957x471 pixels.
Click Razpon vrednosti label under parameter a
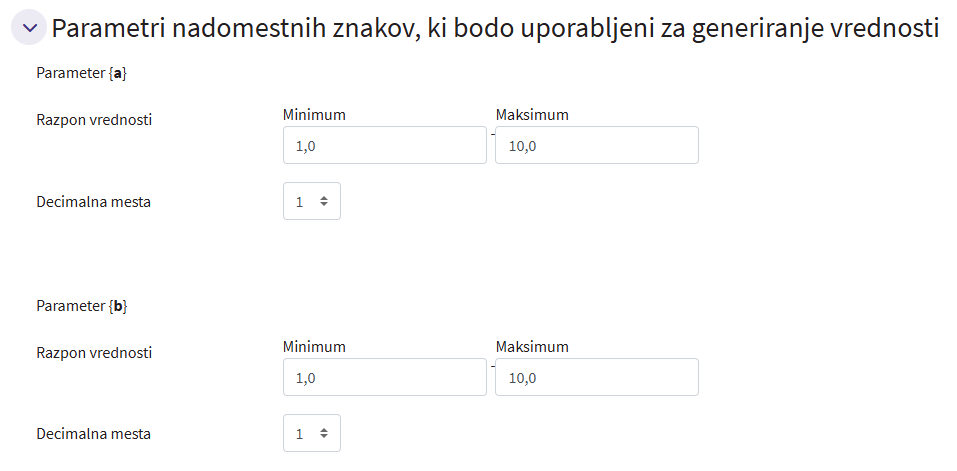click(x=94, y=120)
